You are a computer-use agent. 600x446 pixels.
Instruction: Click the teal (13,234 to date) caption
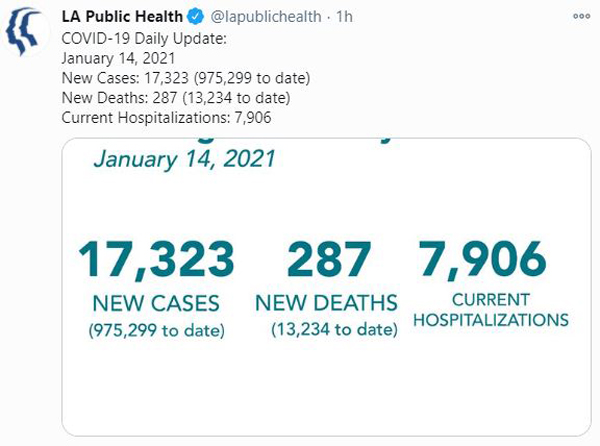[334, 329]
